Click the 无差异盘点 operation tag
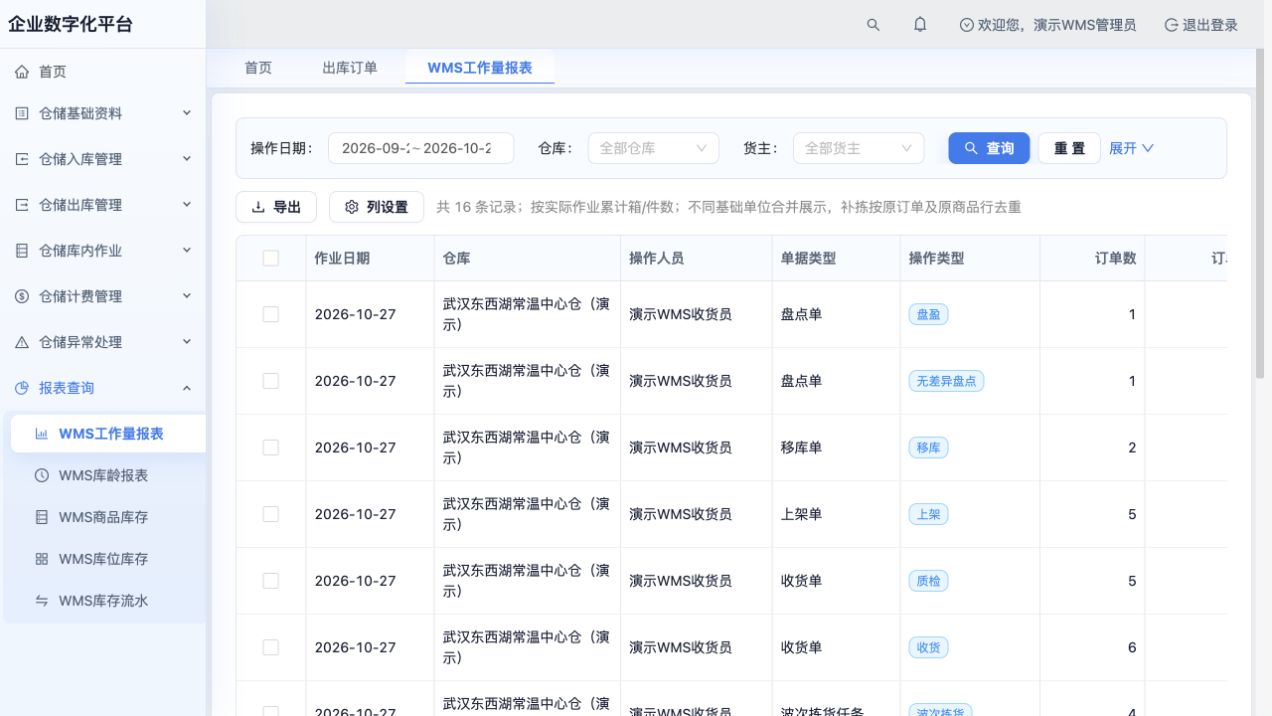 (x=946, y=381)
